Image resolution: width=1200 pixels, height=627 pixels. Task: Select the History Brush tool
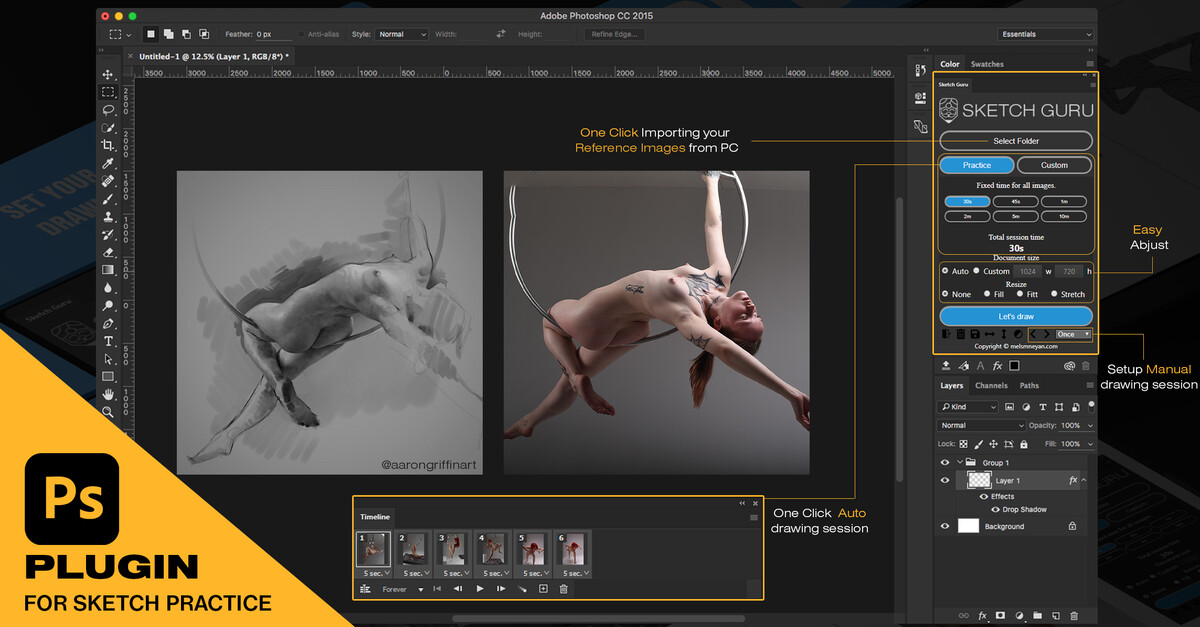[x=107, y=235]
